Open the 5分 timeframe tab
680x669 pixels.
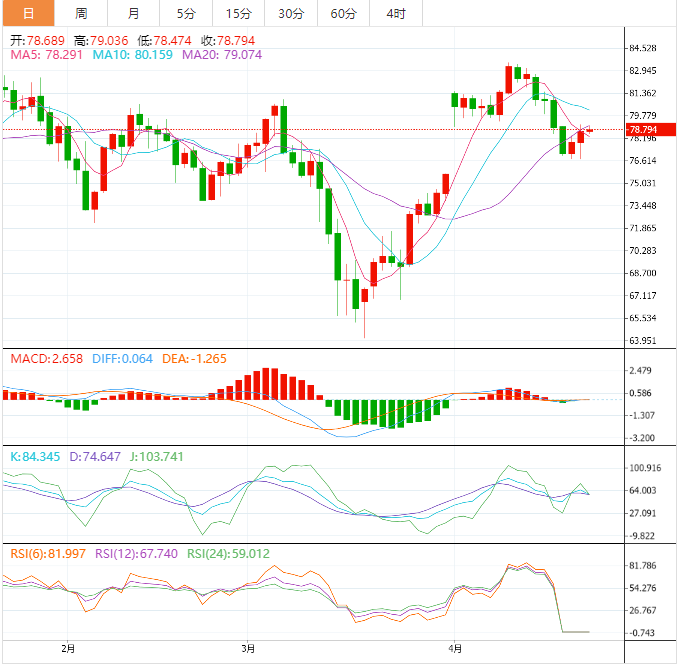point(186,13)
